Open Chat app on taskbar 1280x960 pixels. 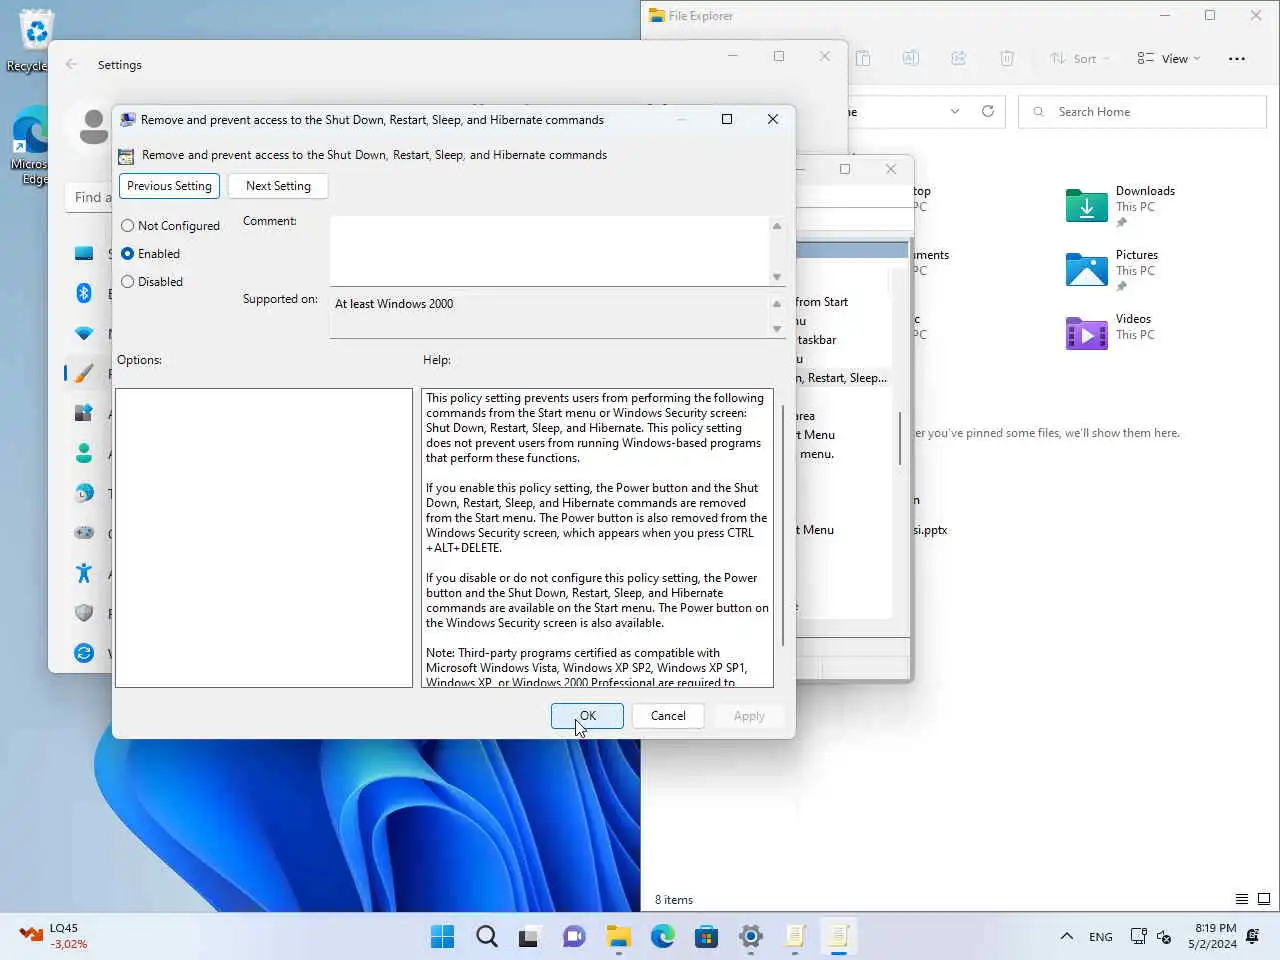coord(574,936)
